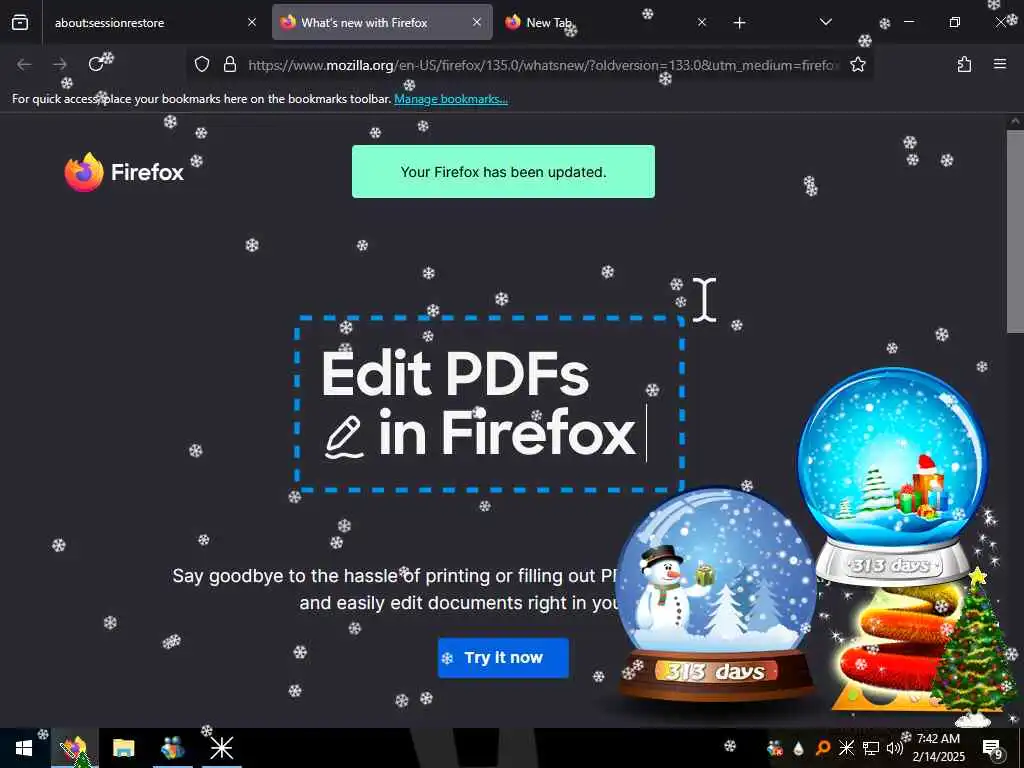Click the pen-signature icon beside in Firefox
The width and height of the screenshot is (1024, 768).
[344, 437]
